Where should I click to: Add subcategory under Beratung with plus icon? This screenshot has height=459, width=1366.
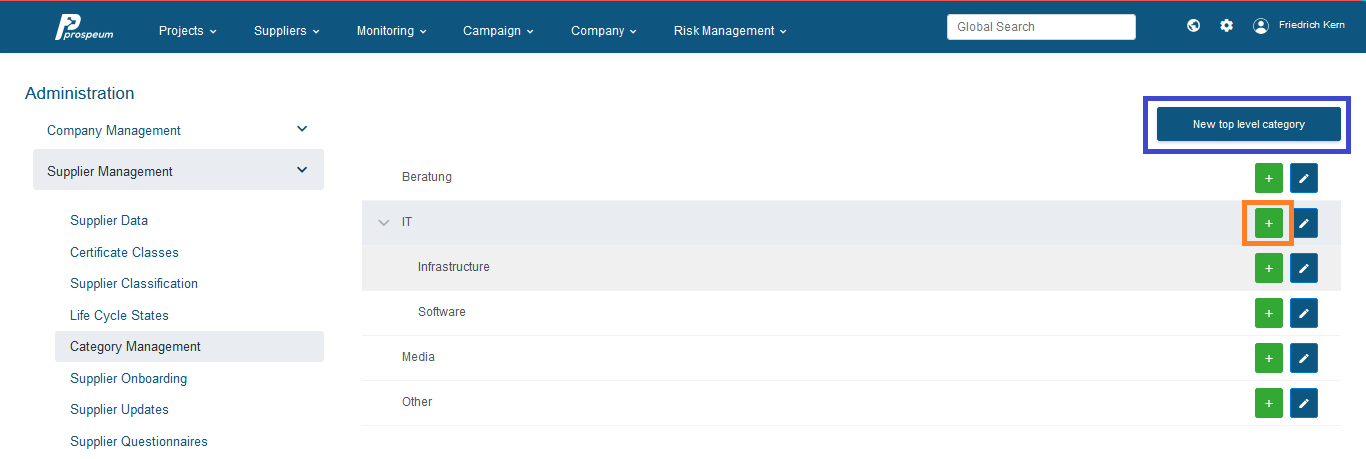pyautogui.click(x=1268, y=178)
